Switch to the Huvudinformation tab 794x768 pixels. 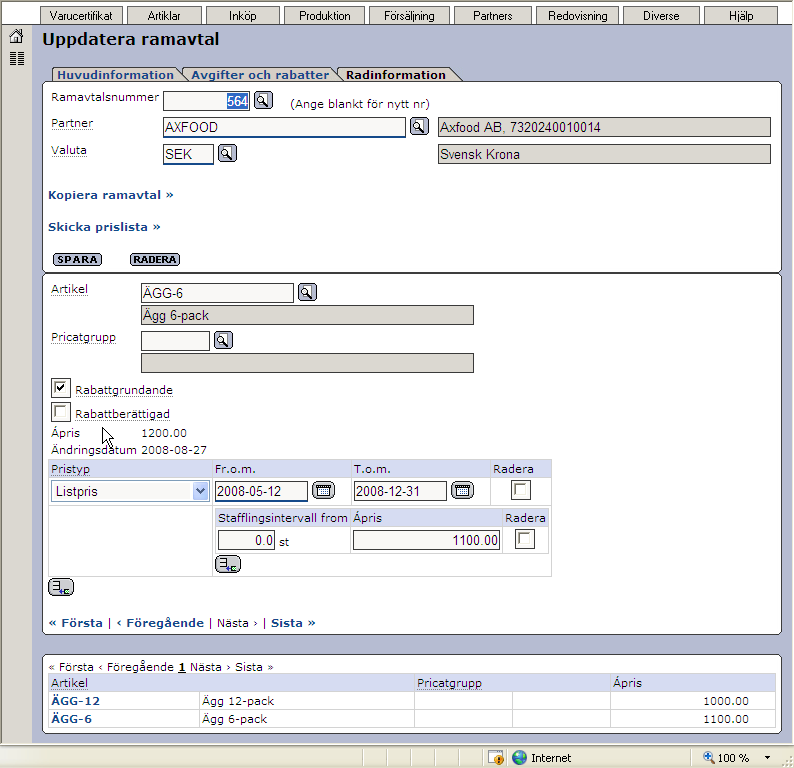coord(115,74)
